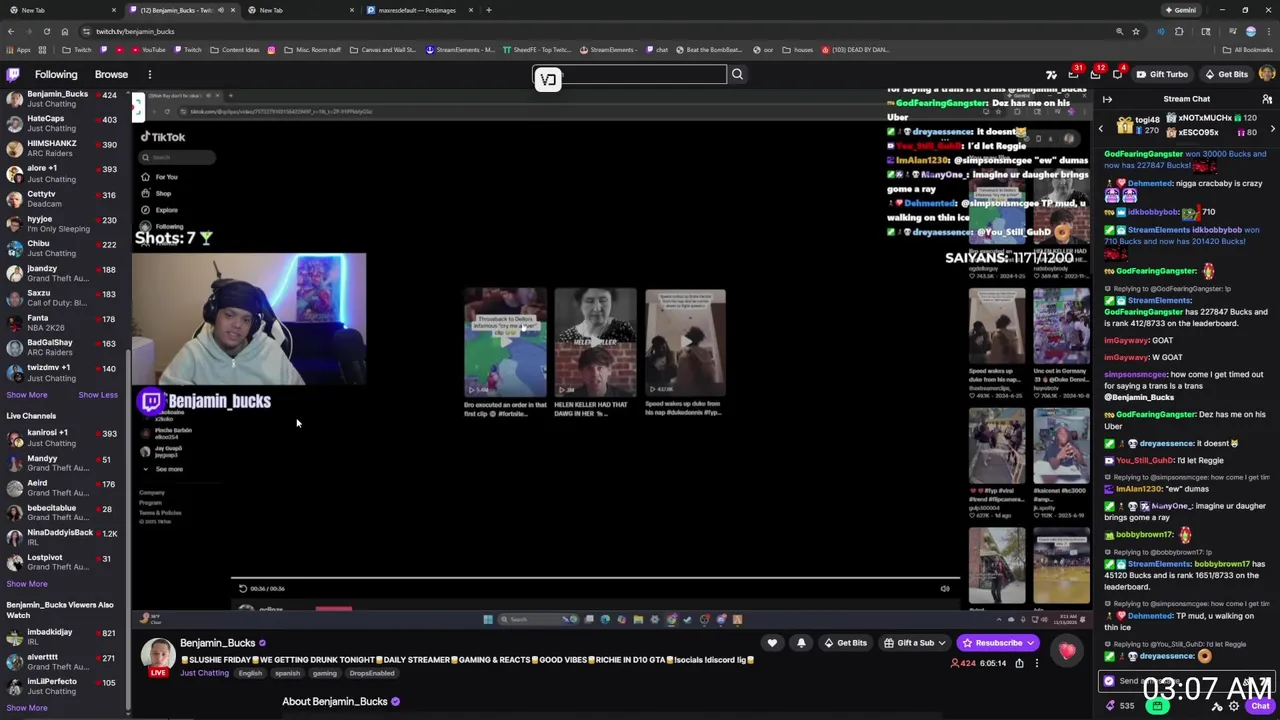Viewport: 1280px width, 720px height.
Task: Open notifications inbox with 31 badge
Action: coord(1074,74)
